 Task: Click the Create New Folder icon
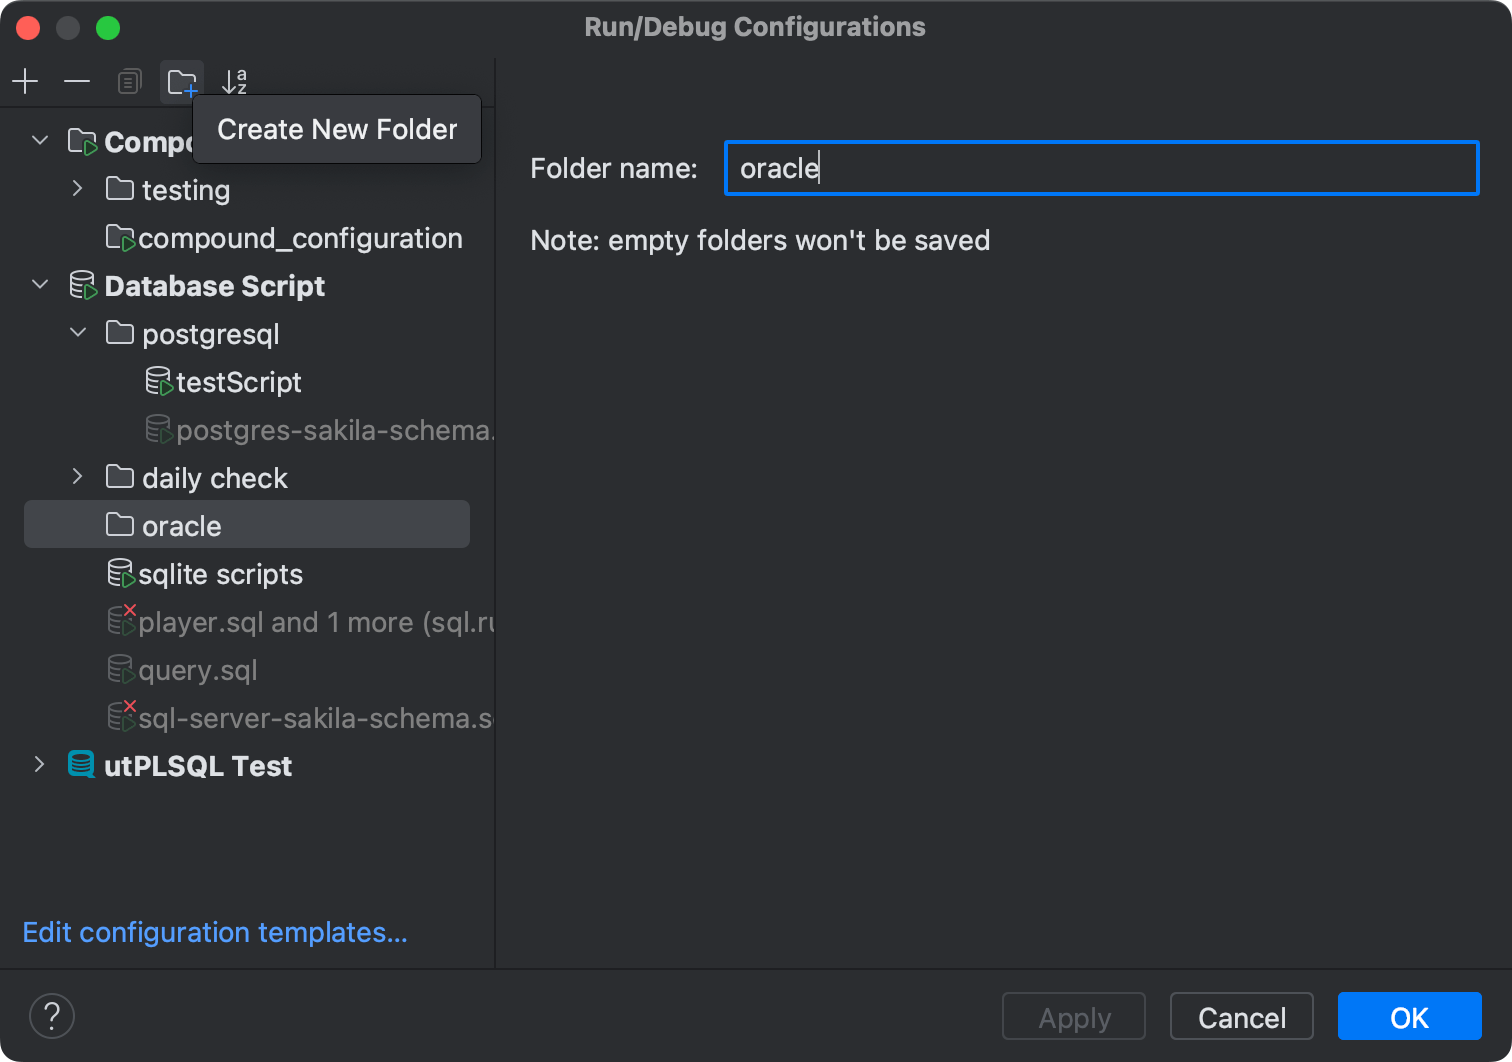click(x=181, y=81)
